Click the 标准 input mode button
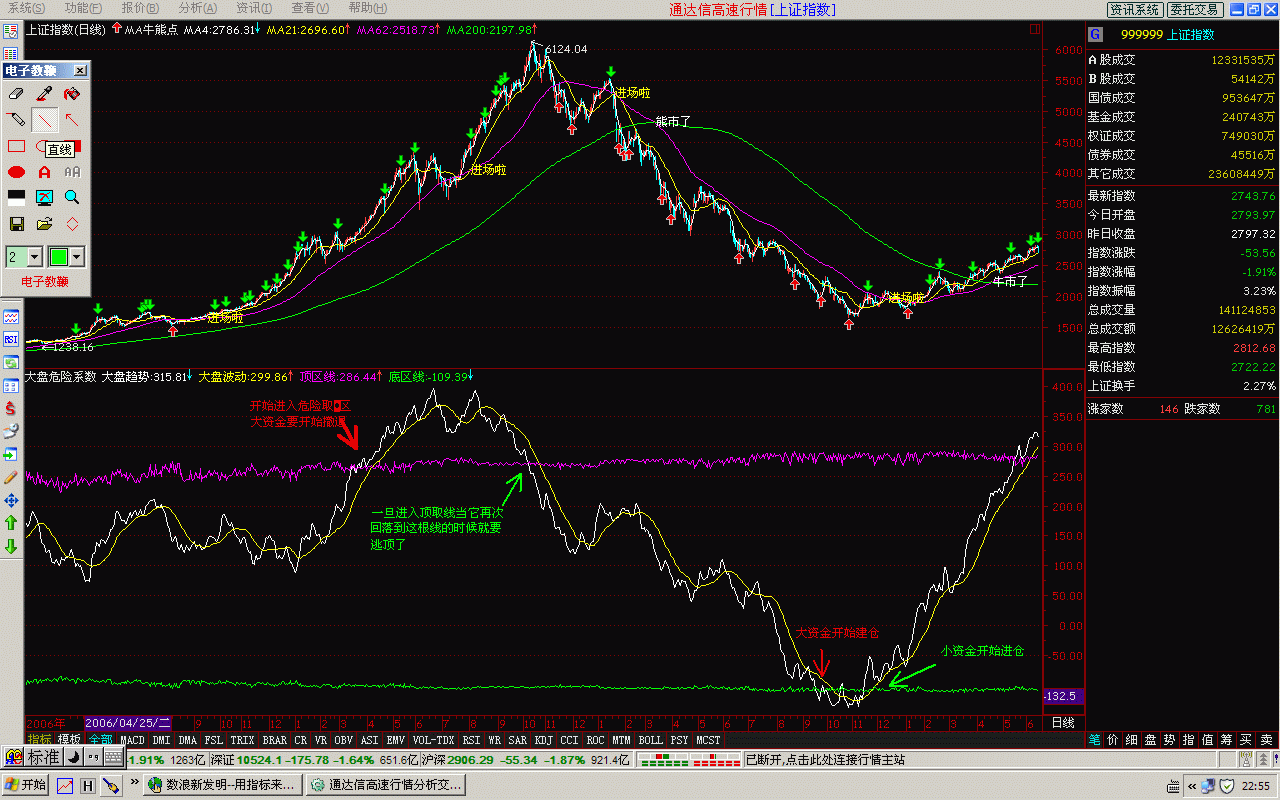The height and width of the screenshot is (800, 1280). (43, 757)
